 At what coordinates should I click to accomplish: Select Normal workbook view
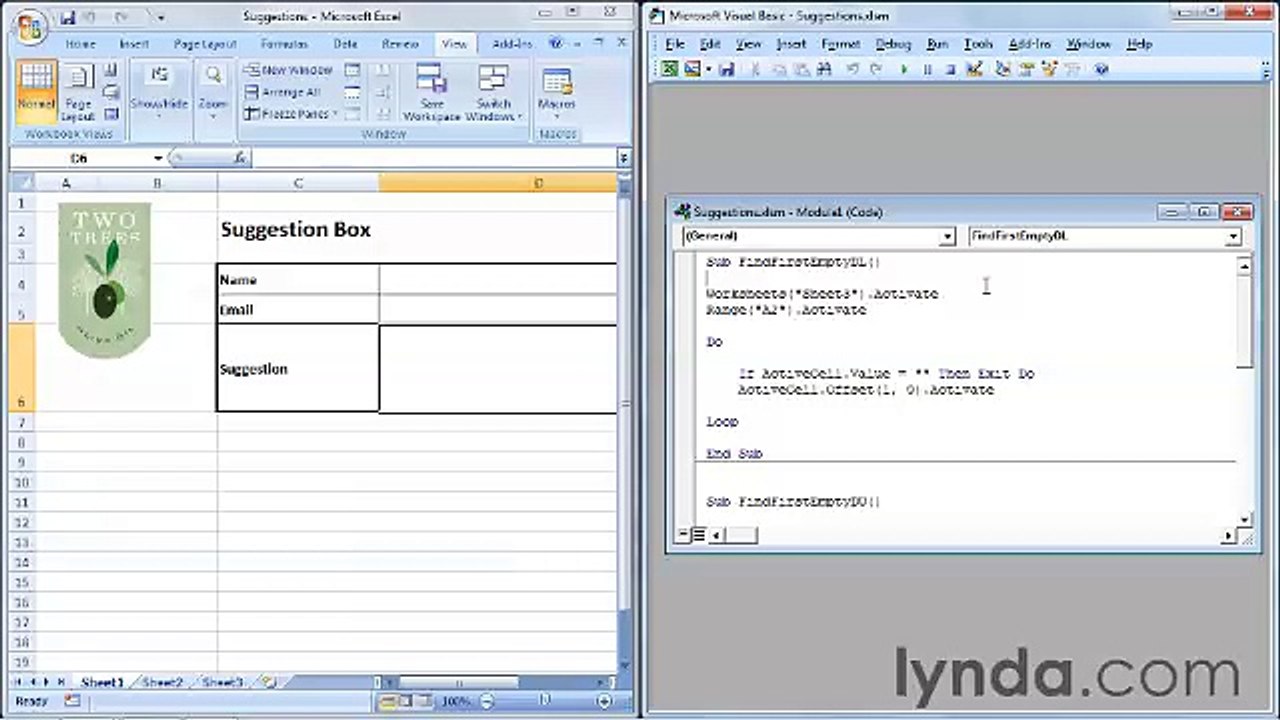pyautogui.click(x=36, y=92)
